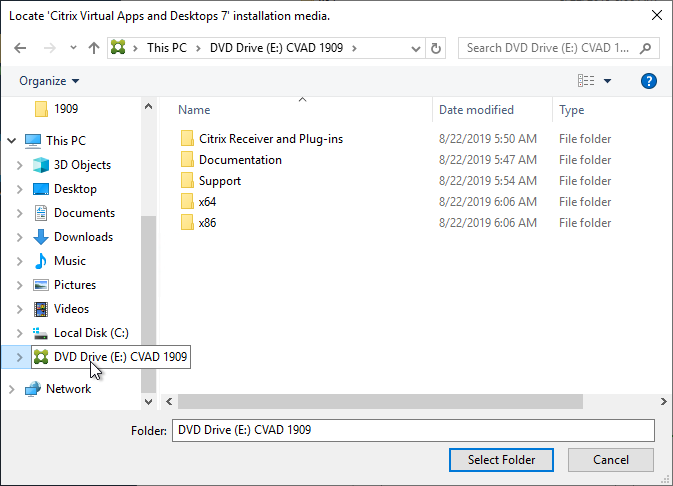This screenshot has width=673, height=486.
Task: Click the Select Folder button
Action: pyautogui.click(x=501, y=460)
